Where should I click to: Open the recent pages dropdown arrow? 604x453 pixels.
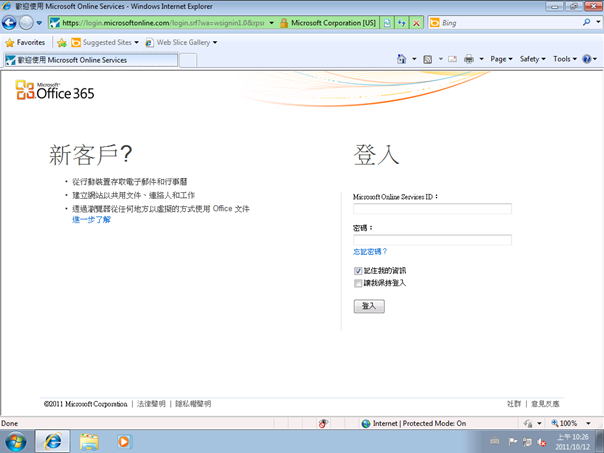click(39, 23)
